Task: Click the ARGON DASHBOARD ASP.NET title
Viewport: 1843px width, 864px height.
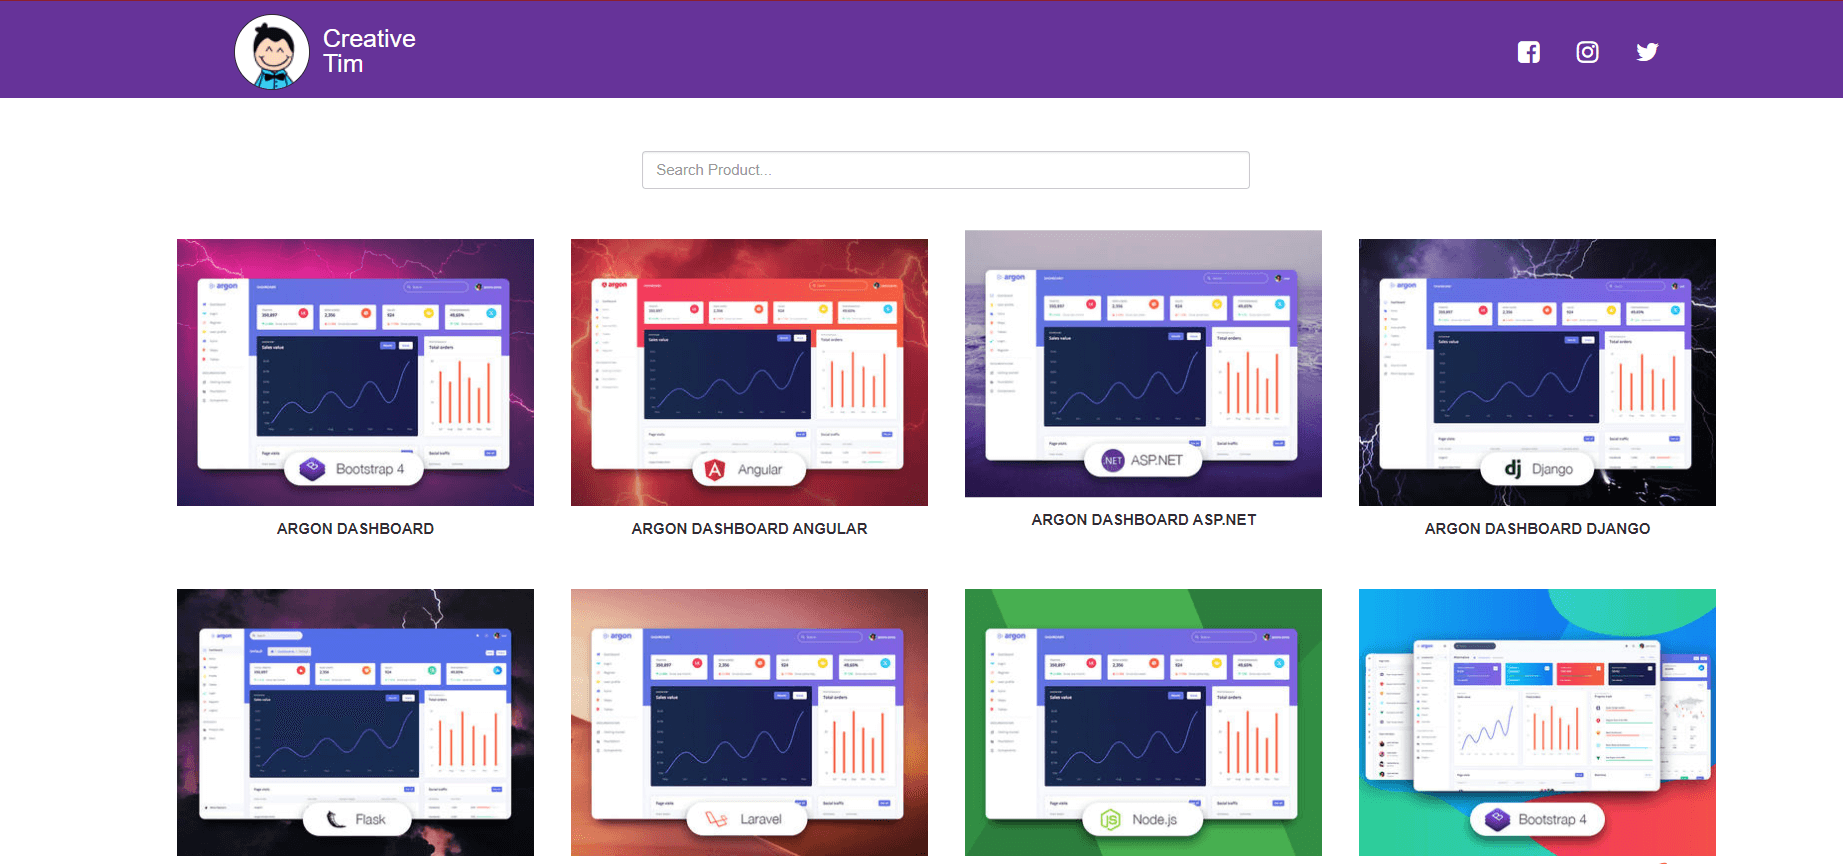Action: [1143, 520]
